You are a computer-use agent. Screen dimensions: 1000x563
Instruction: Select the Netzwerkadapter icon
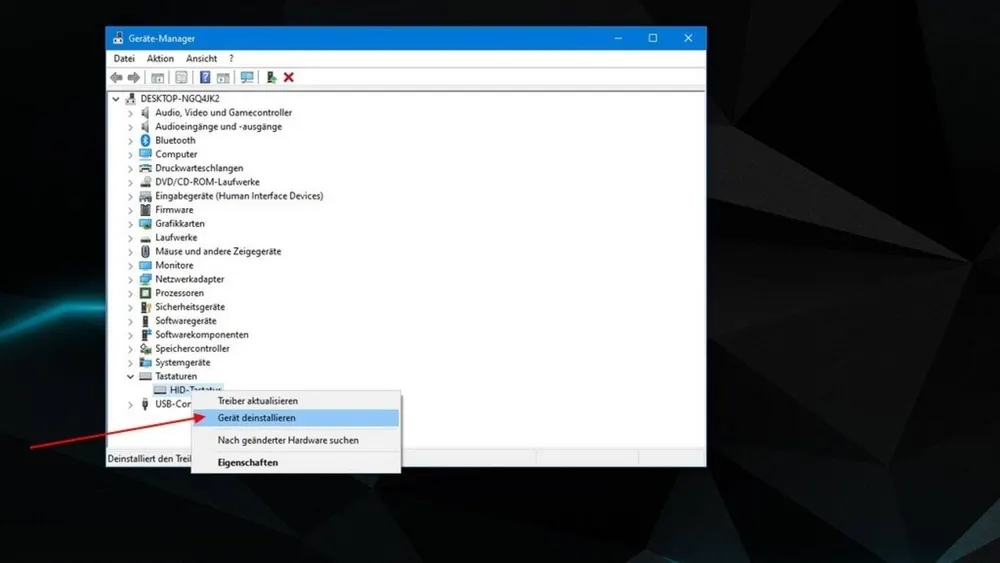point(145,279)
